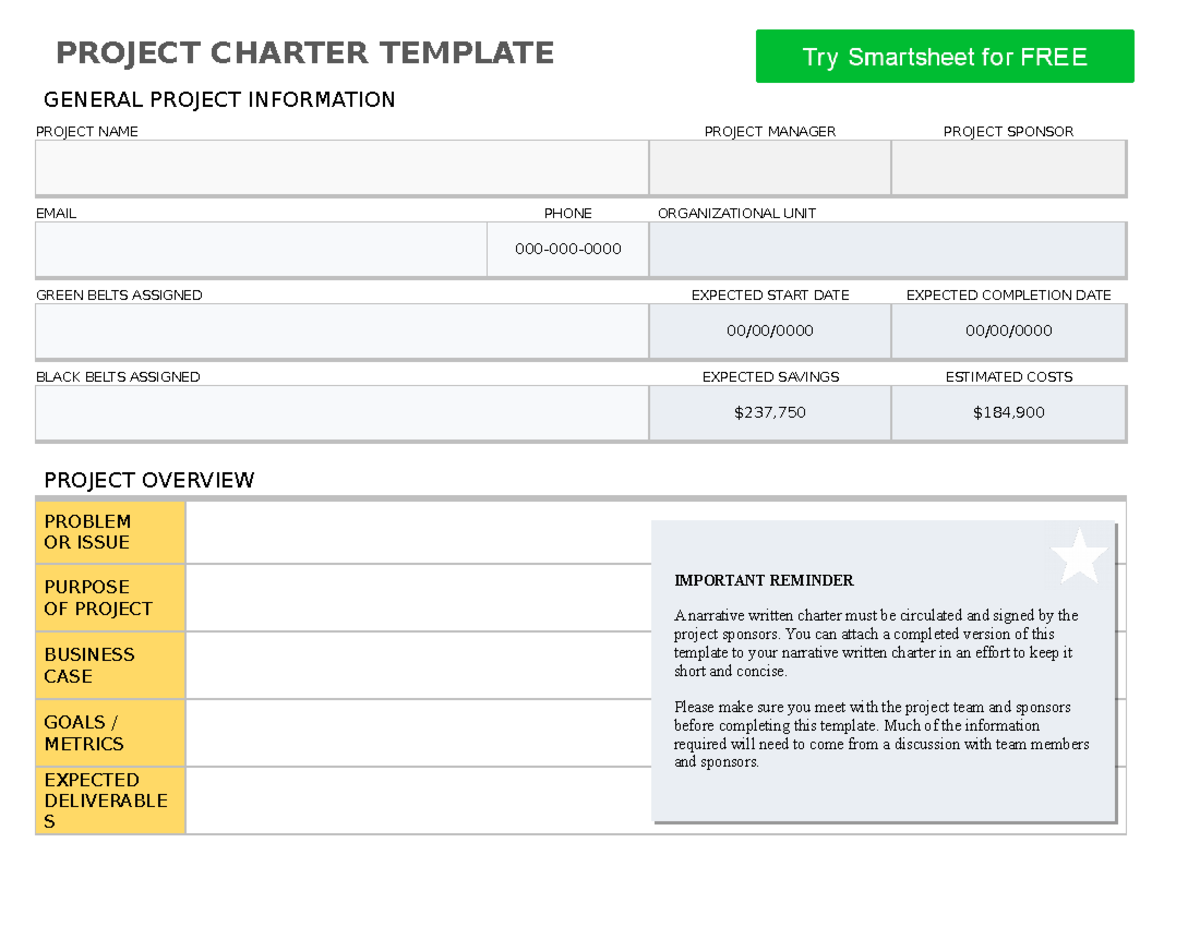Viewport: 1200px width, 927px height.
Task: Click the GREEN BELTS ASSIGNED field
Action: (340, 330)
